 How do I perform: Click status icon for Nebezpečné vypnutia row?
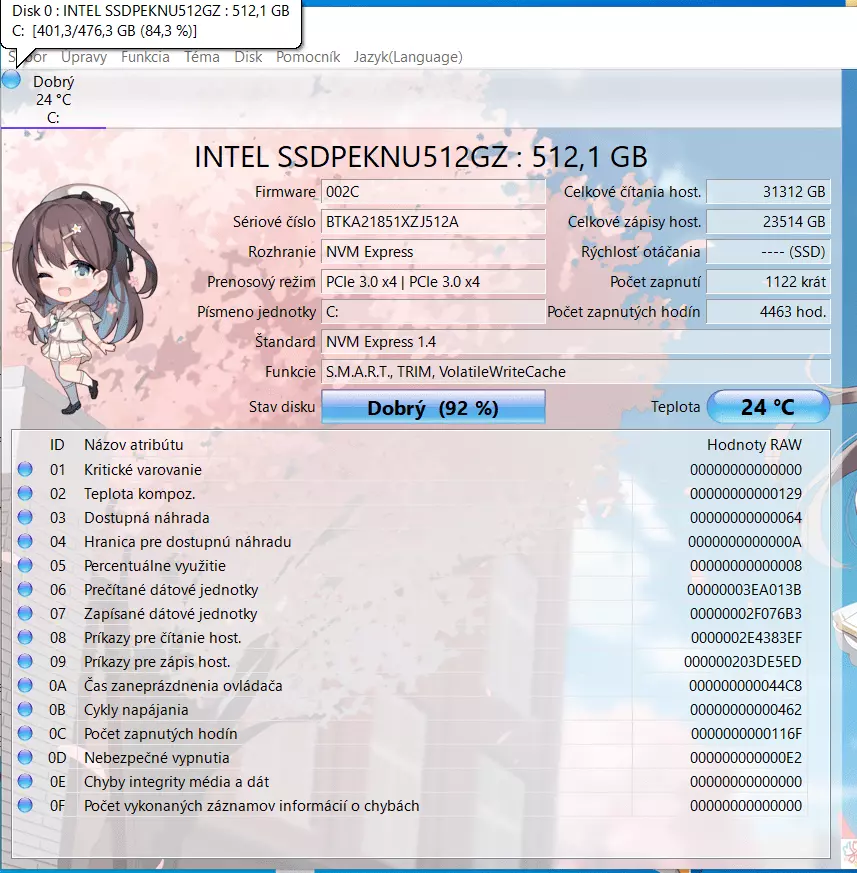(25, 757)
